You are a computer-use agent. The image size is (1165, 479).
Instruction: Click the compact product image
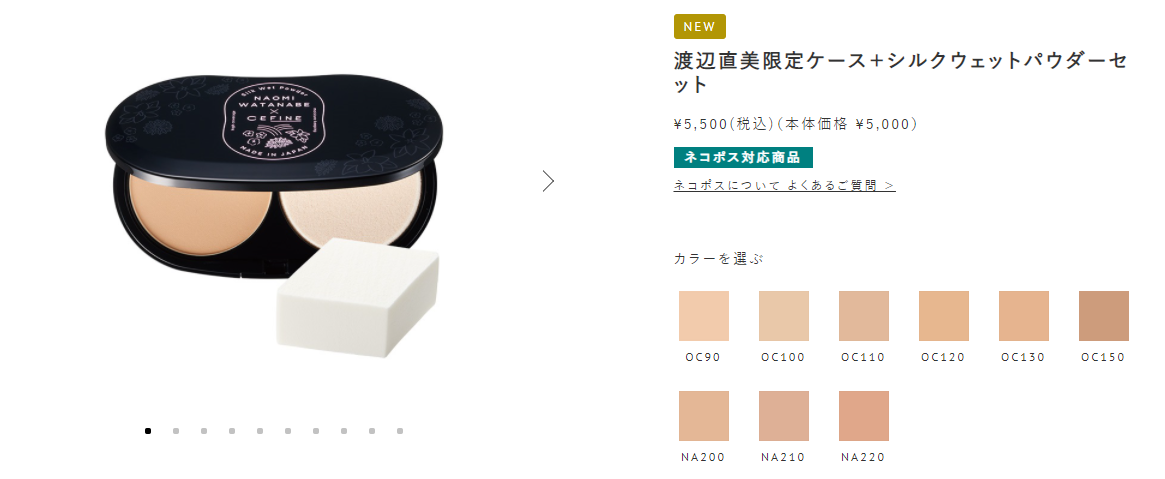point(272,215)
